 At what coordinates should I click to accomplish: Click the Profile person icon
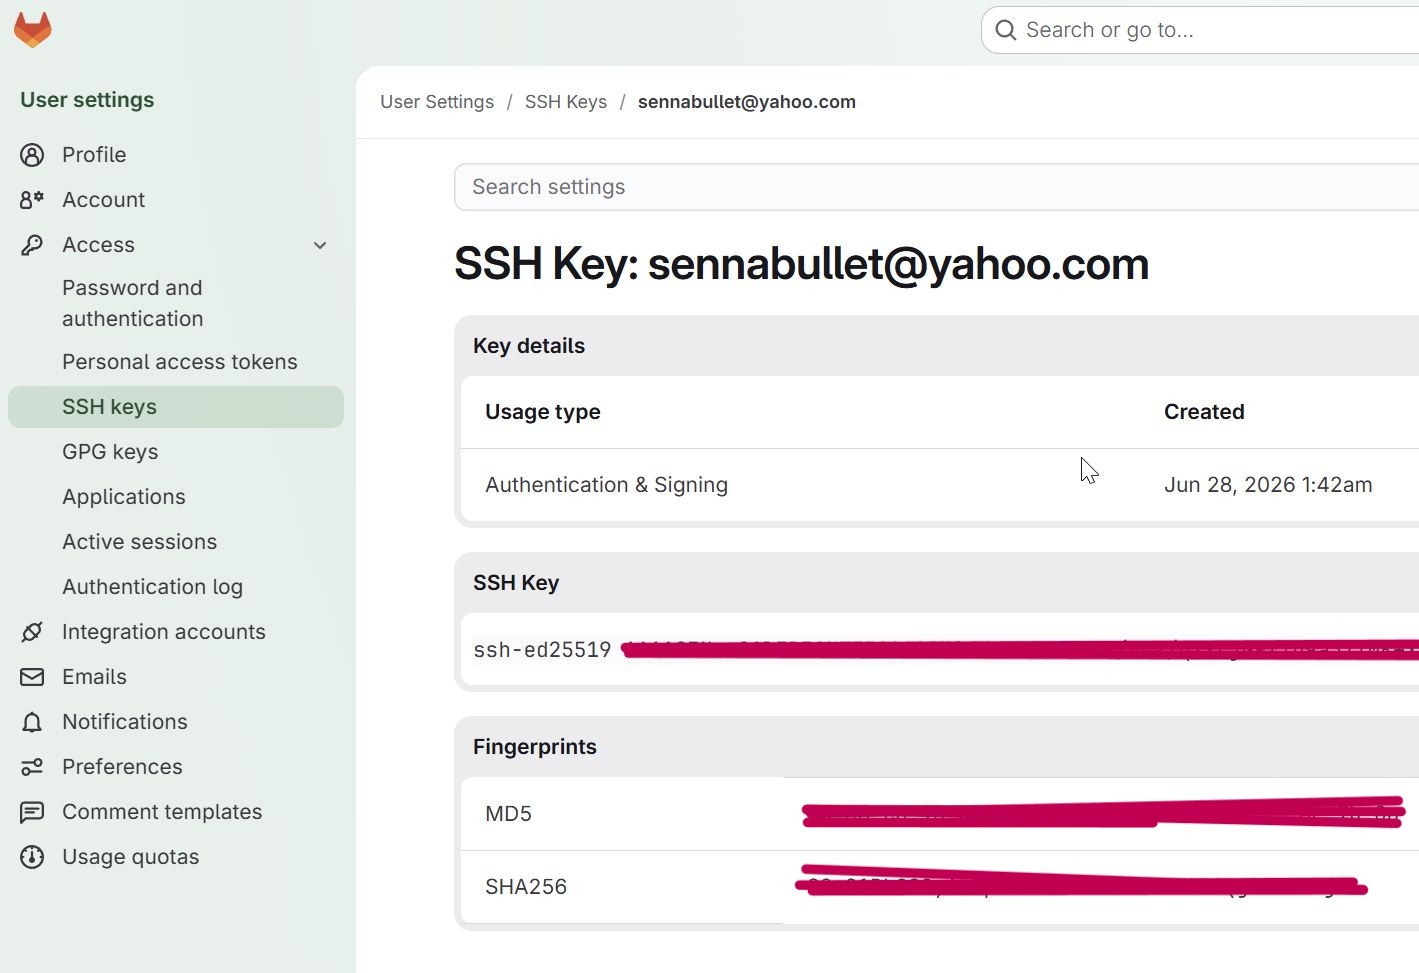pos(32,155)
